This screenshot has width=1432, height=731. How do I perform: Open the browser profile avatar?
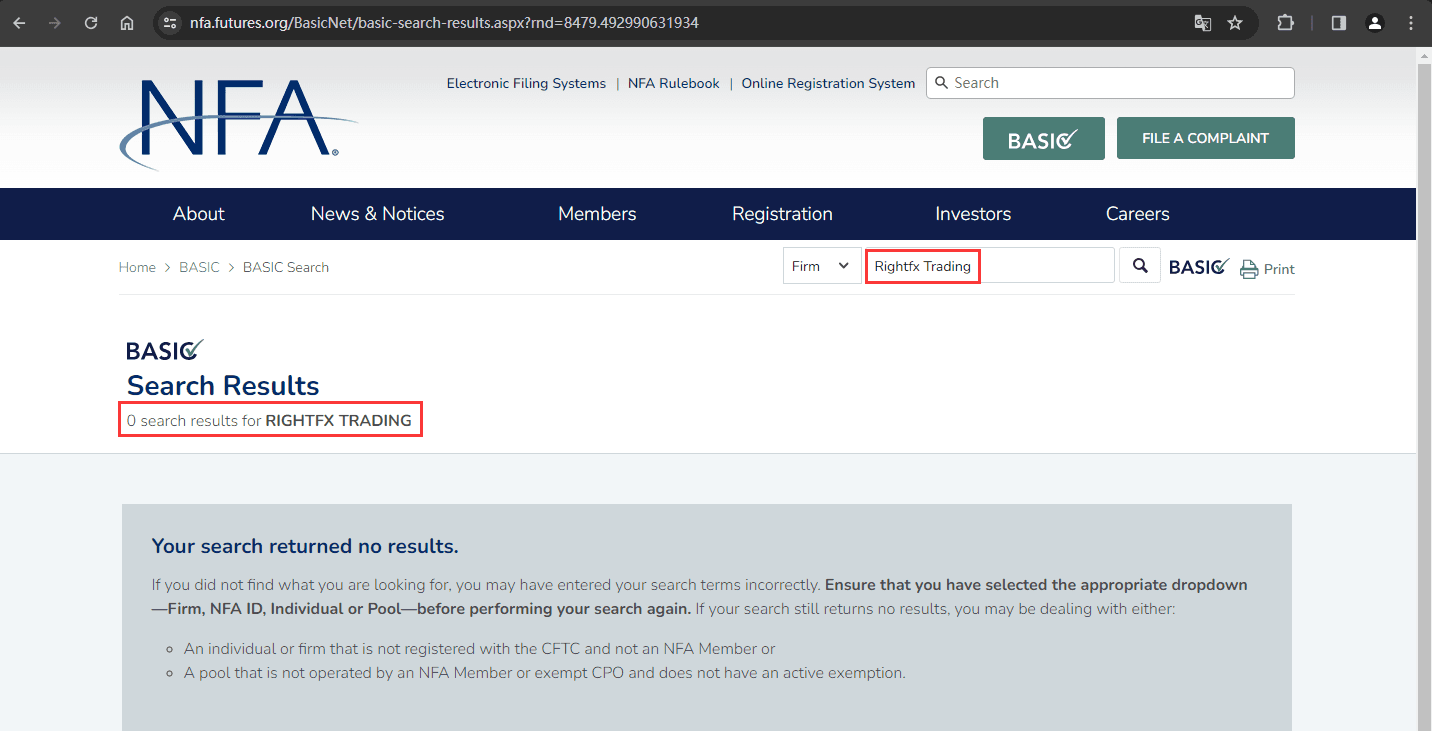coord(1375,23)
